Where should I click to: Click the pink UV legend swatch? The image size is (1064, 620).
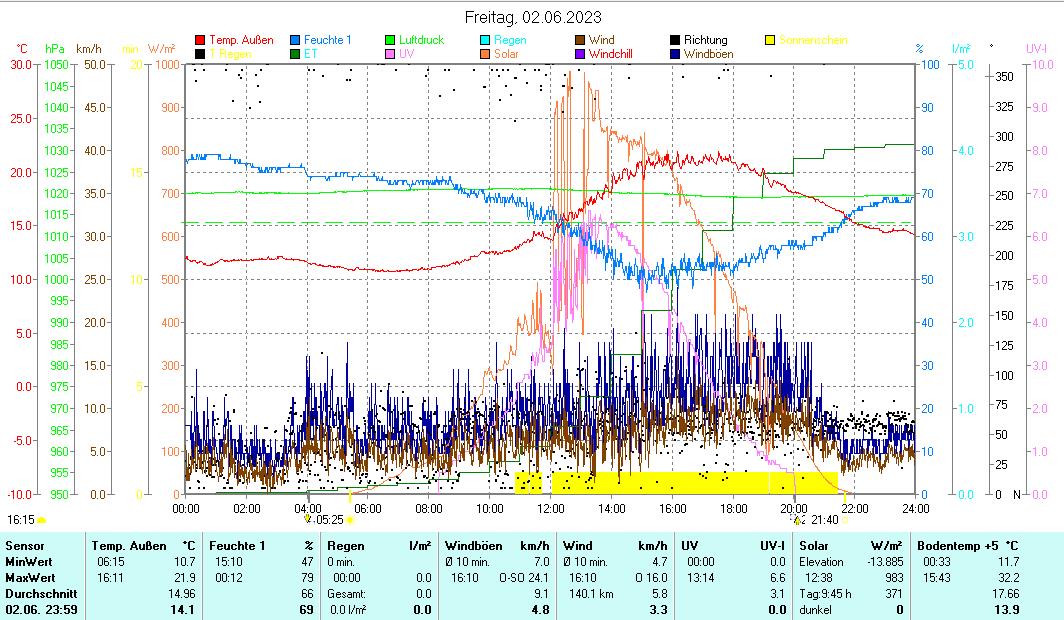coord(390,54)
